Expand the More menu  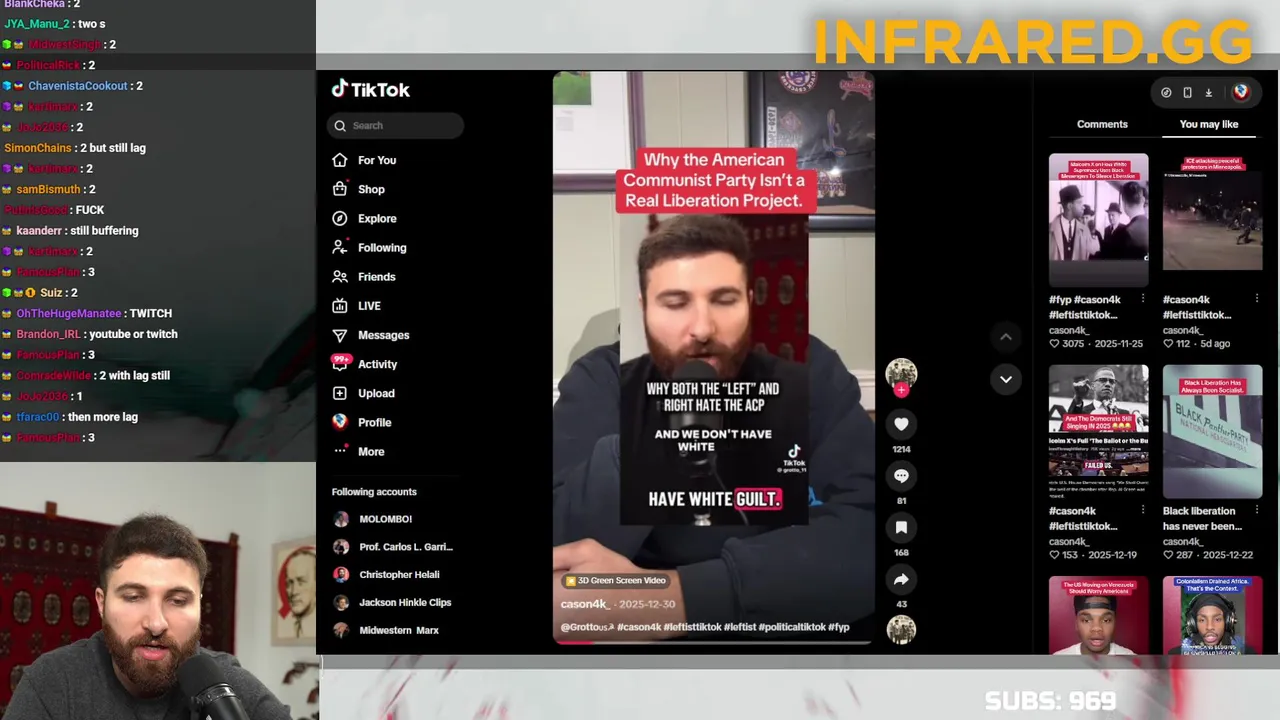click(x=371, y=452)
